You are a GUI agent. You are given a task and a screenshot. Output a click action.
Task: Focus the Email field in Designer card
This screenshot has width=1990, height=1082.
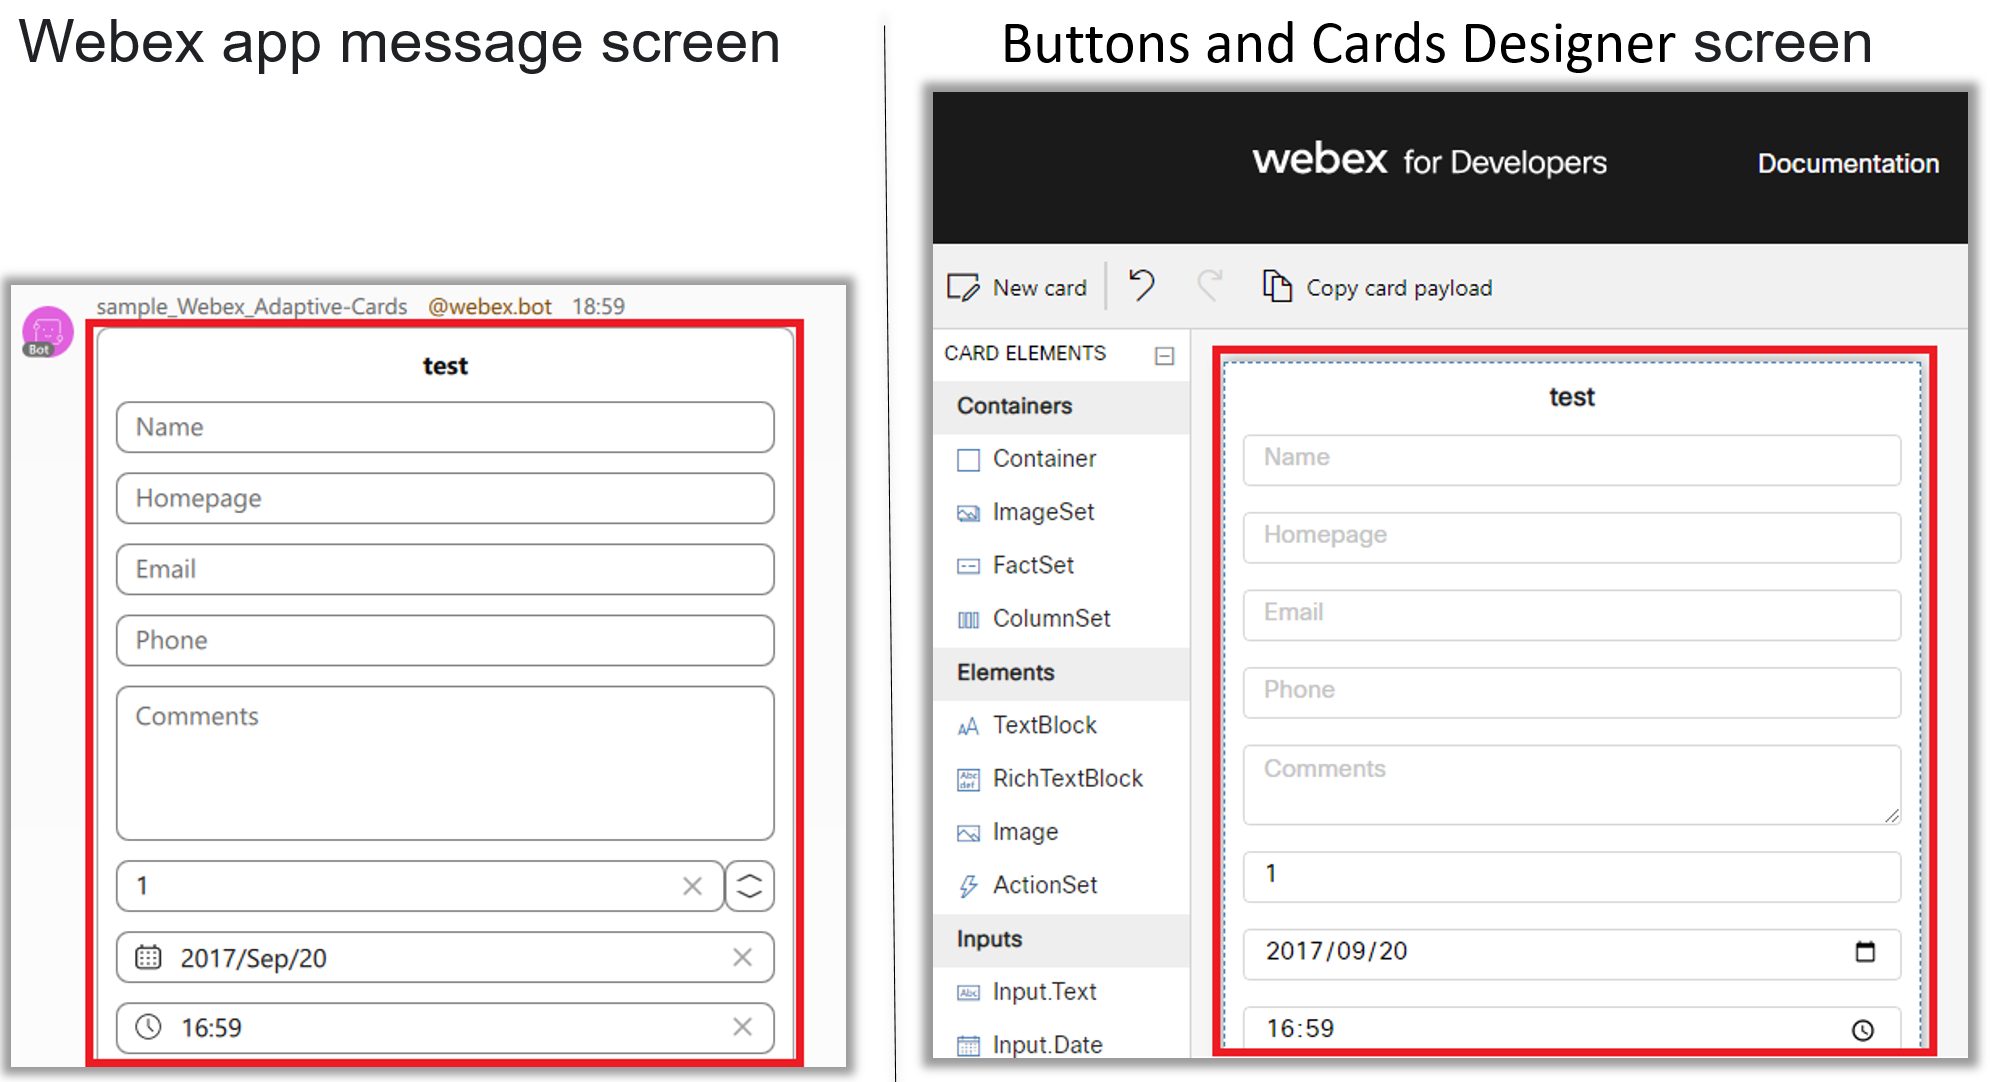(1571, 615)
